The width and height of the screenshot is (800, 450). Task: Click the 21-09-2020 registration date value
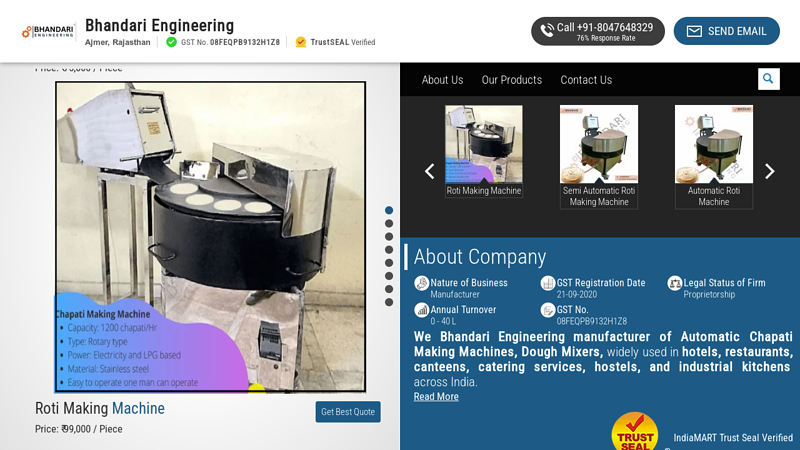(x=577, y=294)
